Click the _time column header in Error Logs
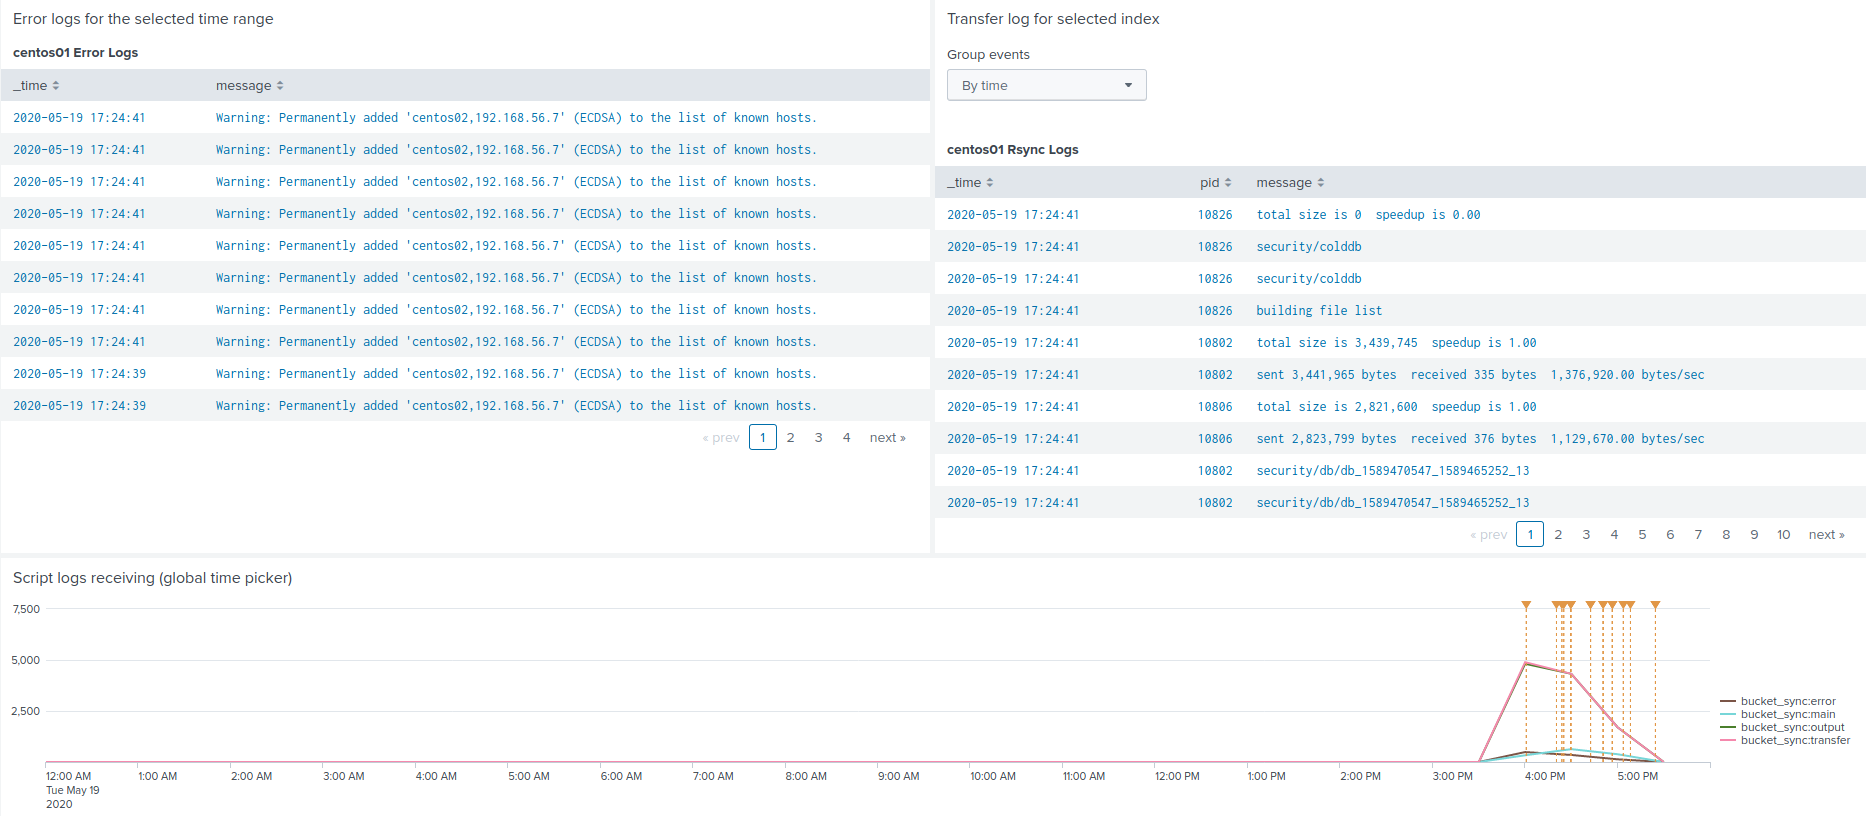Image resolution: width=1866 pixels, height=816 pixels. point(36,86)
